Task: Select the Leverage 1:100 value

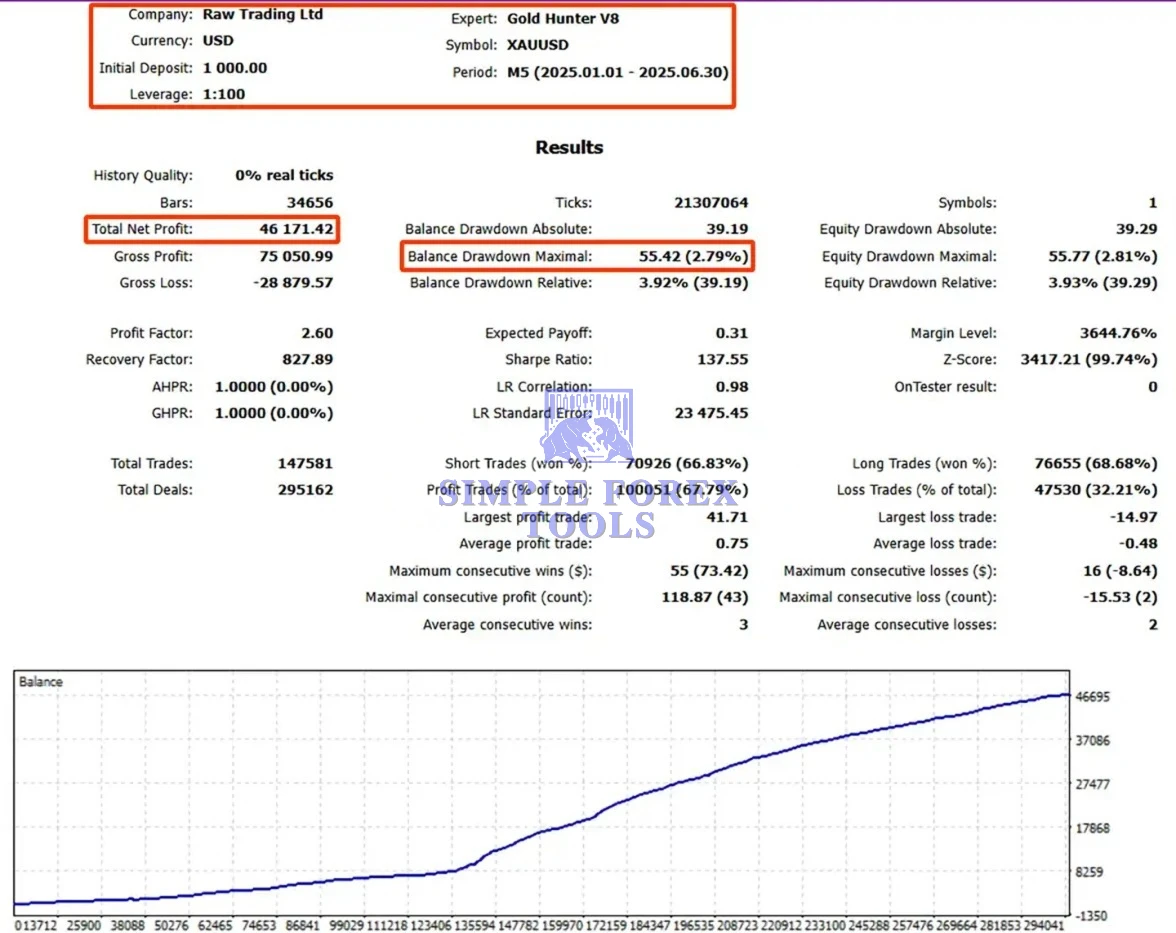Action: click(x=223, y=94)
